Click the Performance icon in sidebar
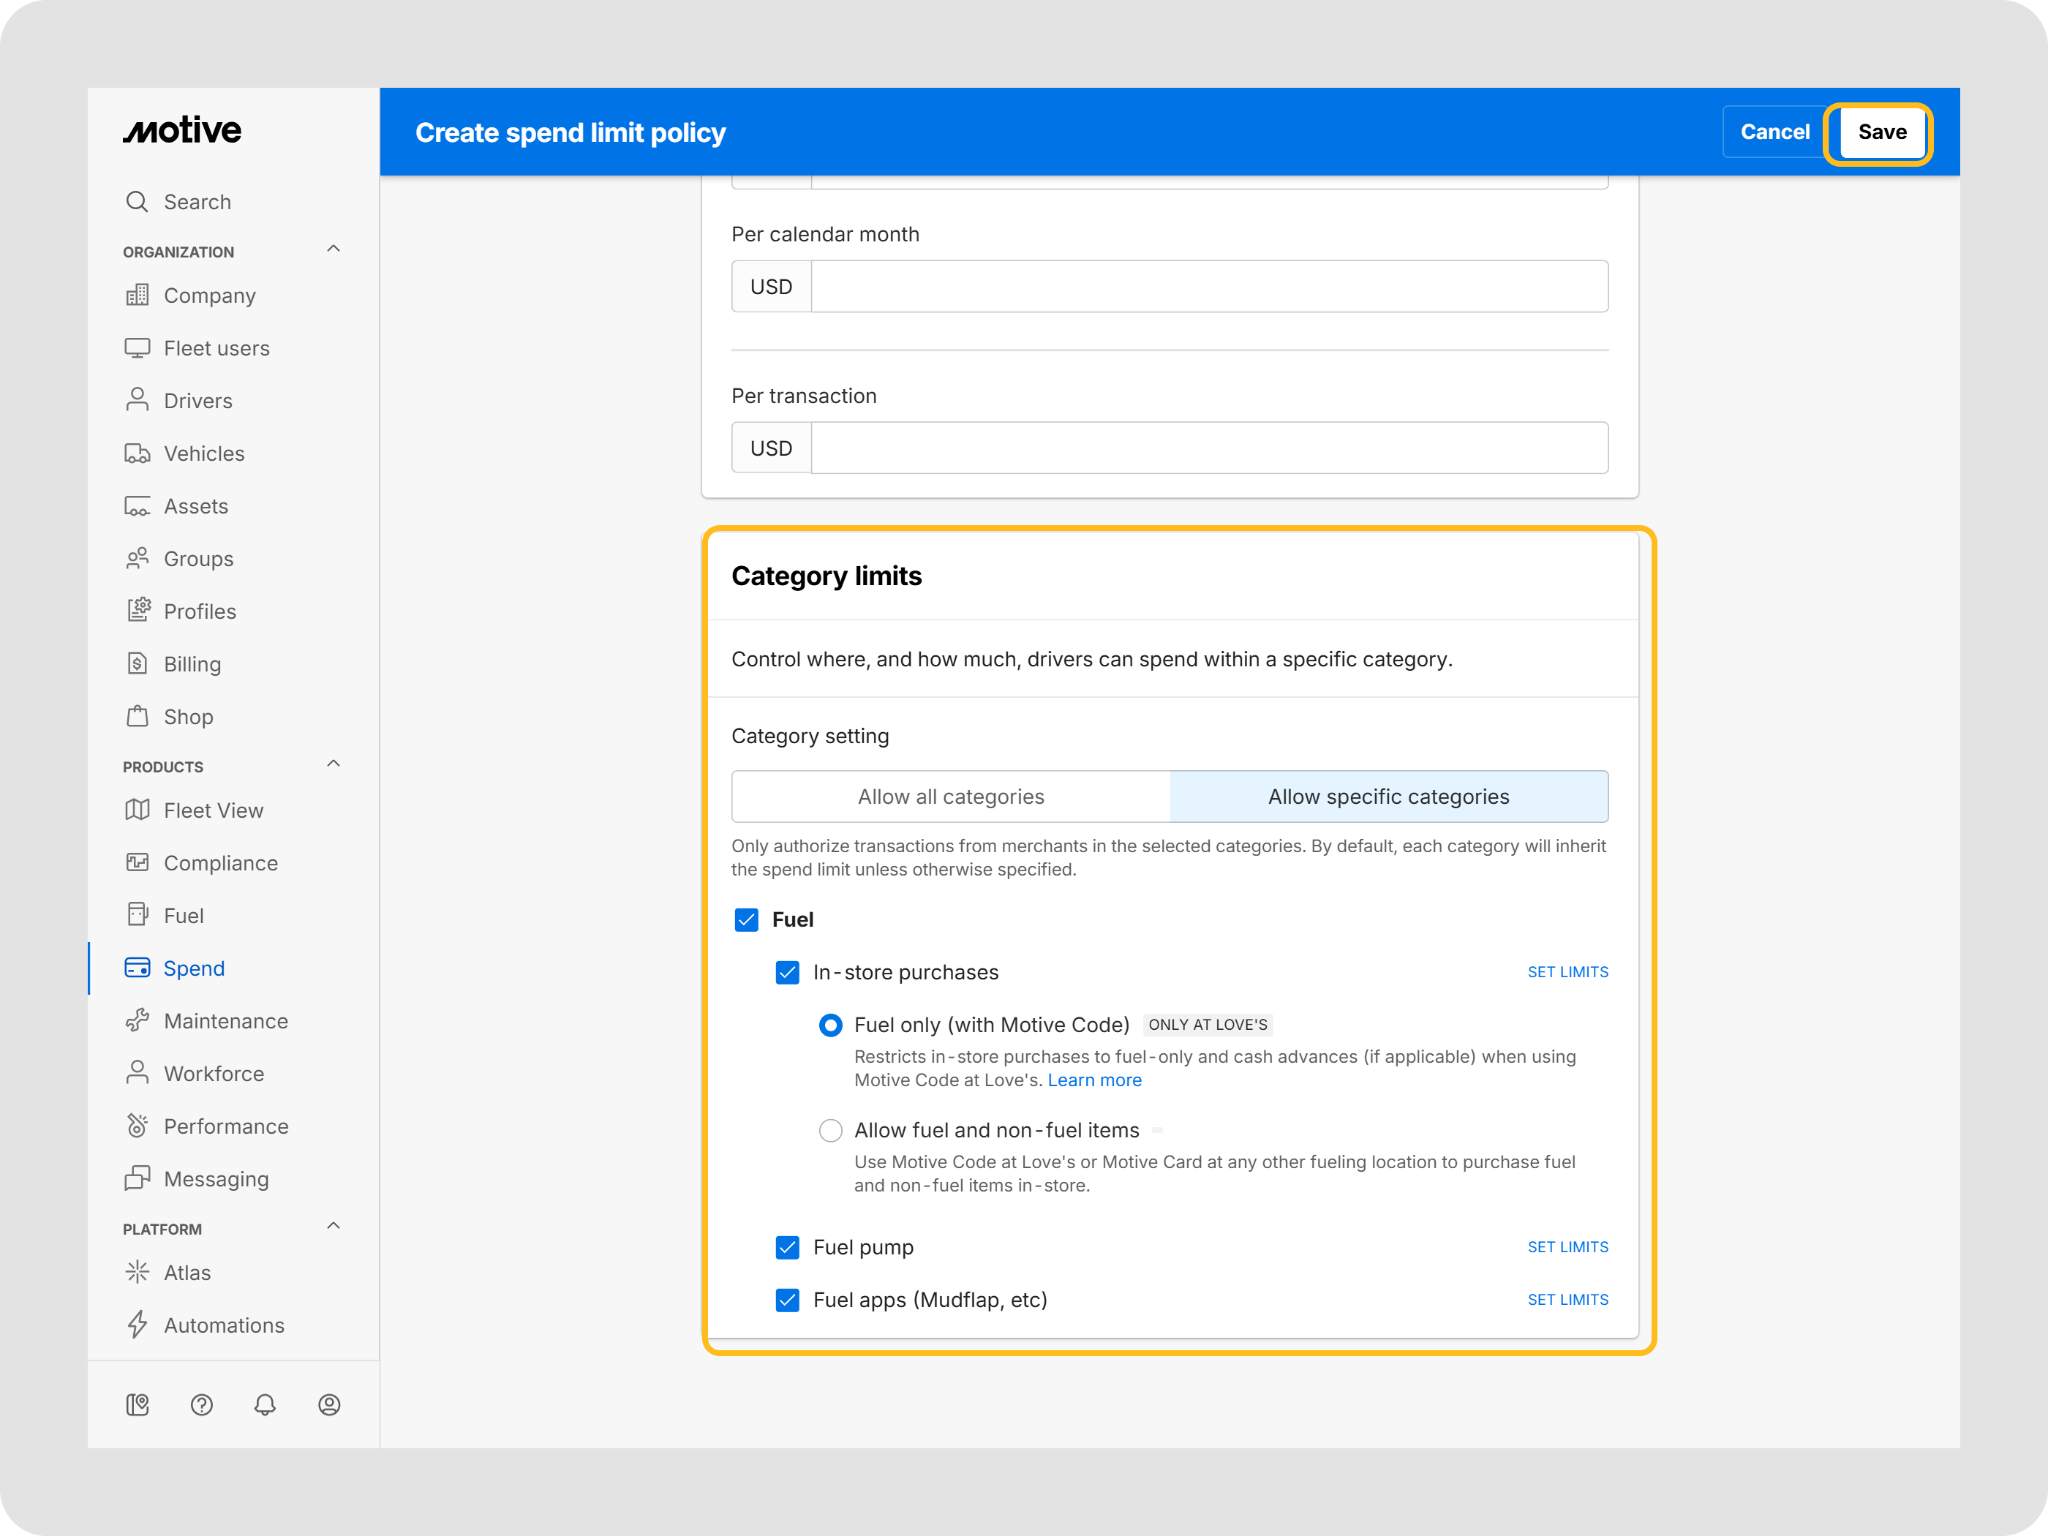 tap(137, 1126)
